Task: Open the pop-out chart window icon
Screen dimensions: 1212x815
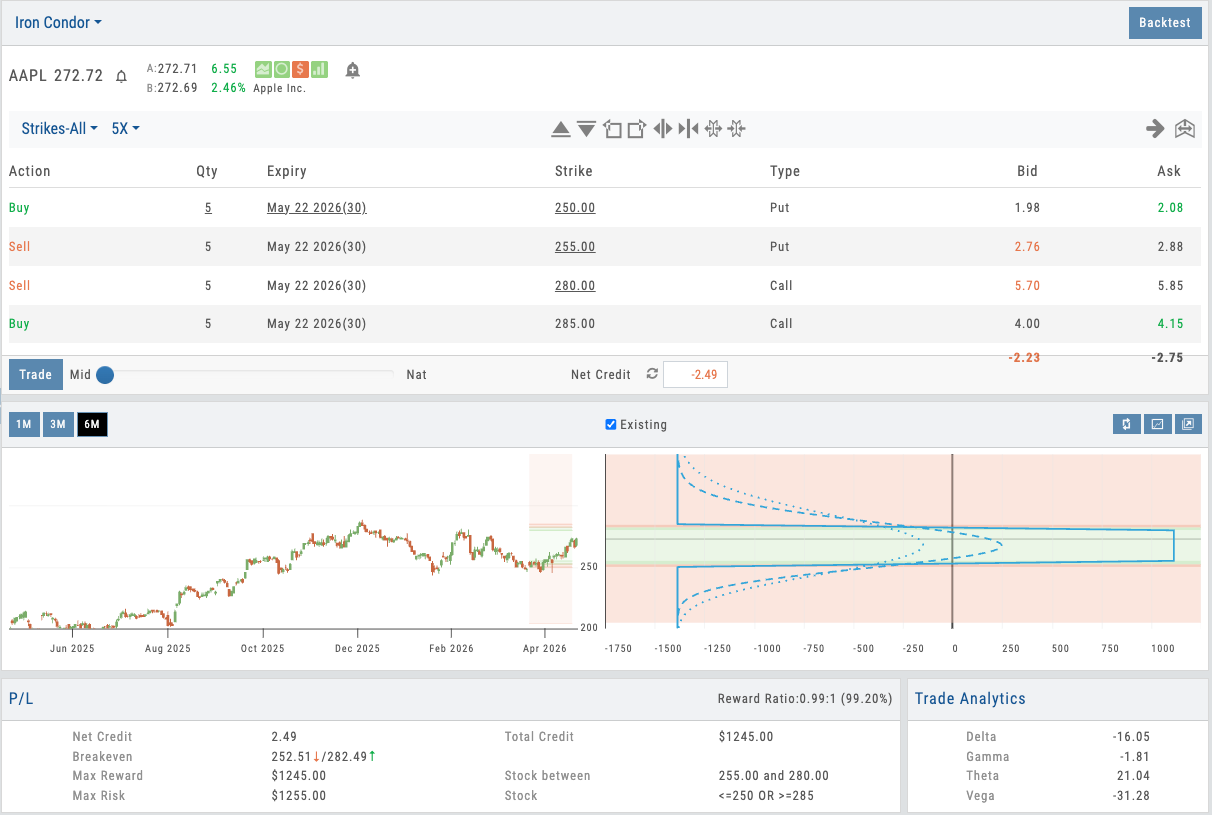Action: coord(1187,424)
